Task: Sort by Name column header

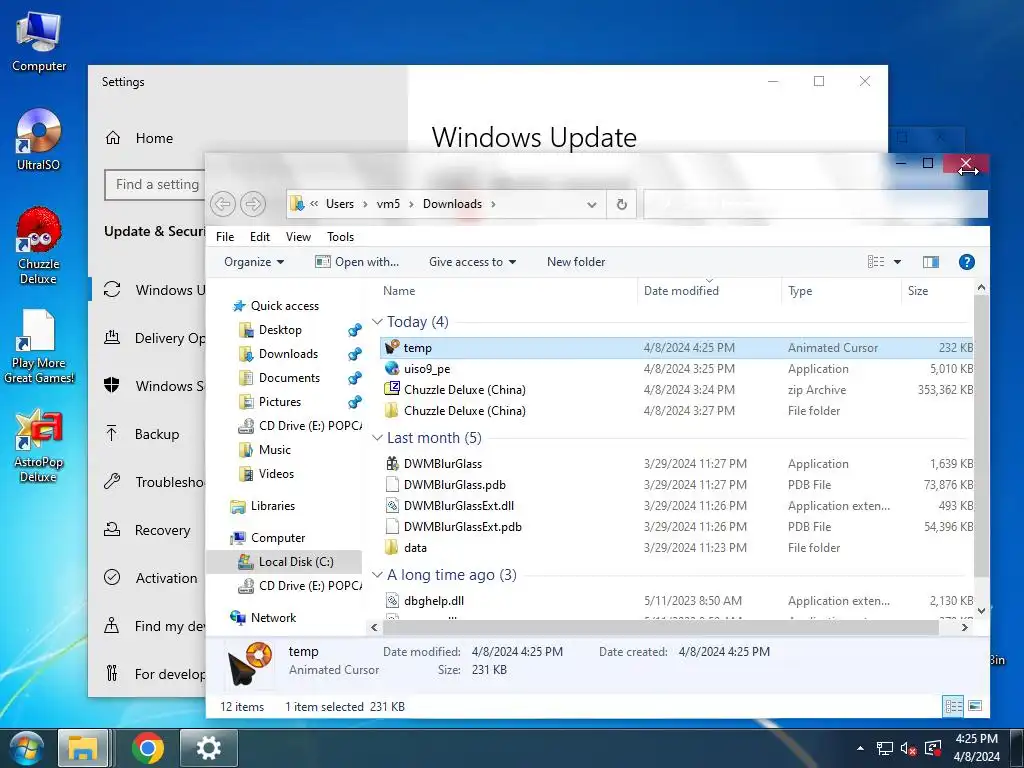Action: [x=507, y=291]
